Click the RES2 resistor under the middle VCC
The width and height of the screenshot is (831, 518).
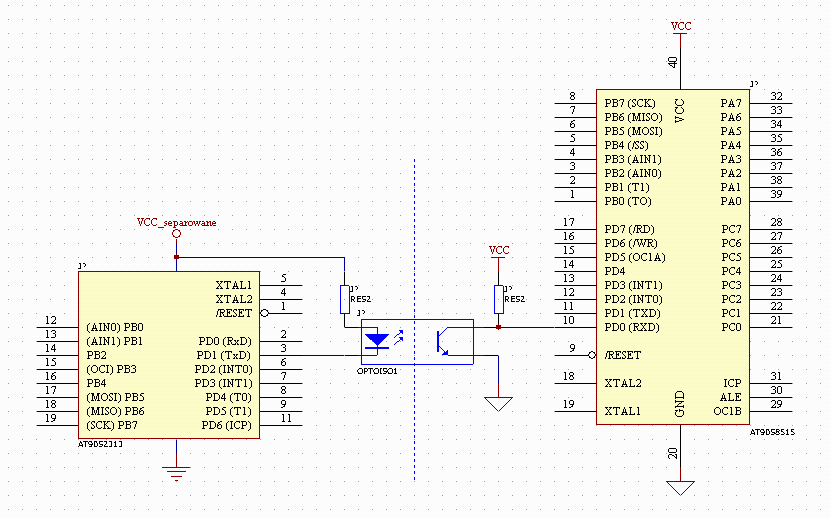click(498, 298)
